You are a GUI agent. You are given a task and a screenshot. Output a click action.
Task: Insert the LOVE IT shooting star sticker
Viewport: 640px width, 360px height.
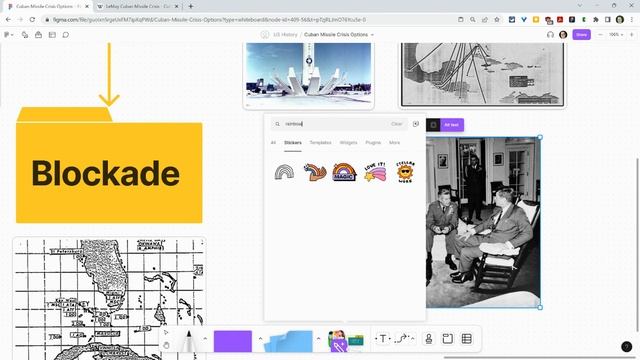pyautogui.click(x=375, y=172)
